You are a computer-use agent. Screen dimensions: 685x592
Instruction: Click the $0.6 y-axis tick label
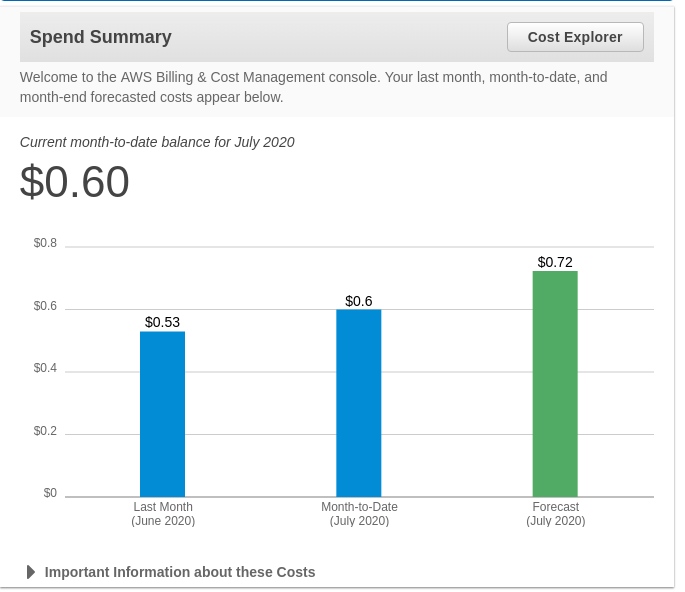pos(45,306)
